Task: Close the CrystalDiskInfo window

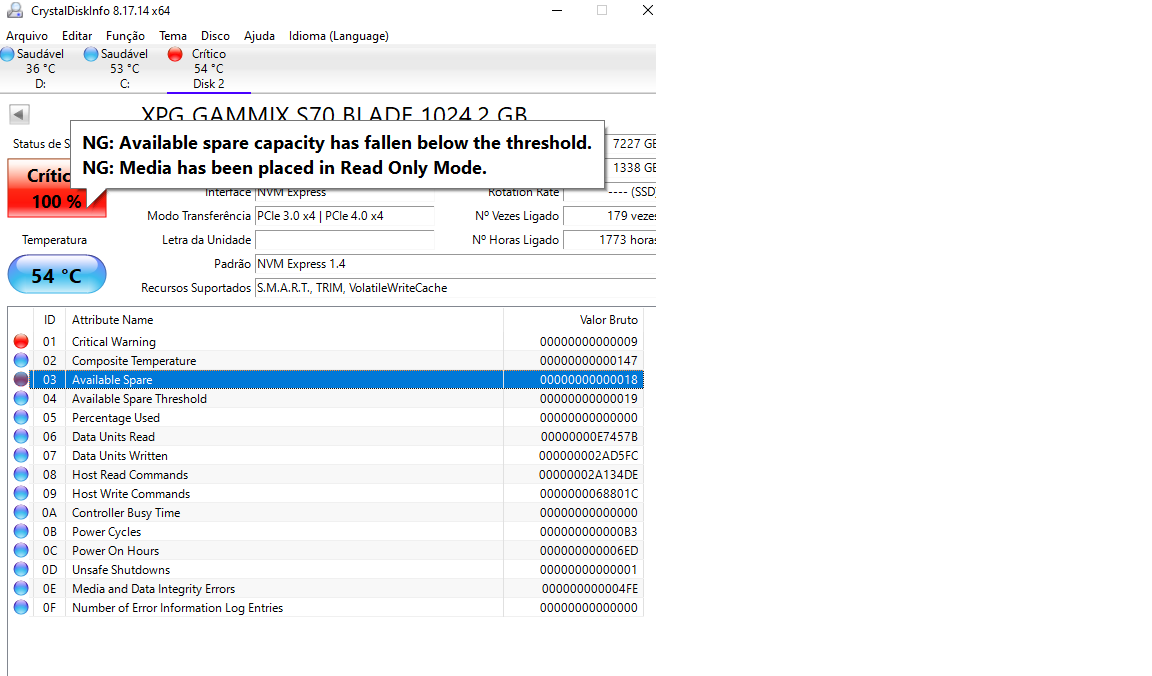Action: (647, 10)
